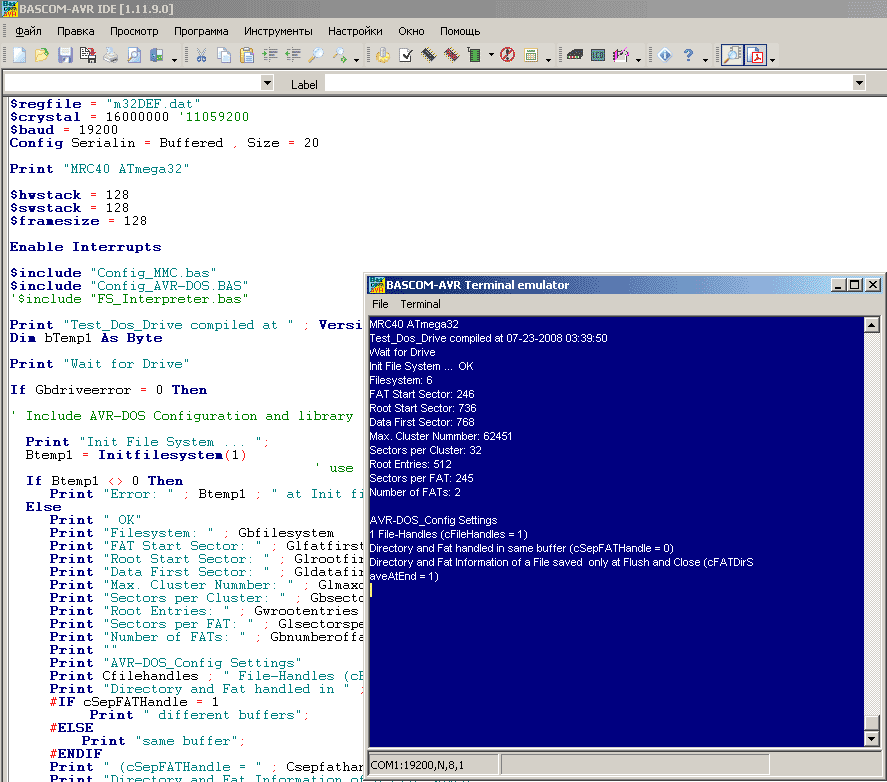Click the Print icon in toolbar
Image resolution: width=887 pixels, height=782 pixels.
click(x=111, y=55)
